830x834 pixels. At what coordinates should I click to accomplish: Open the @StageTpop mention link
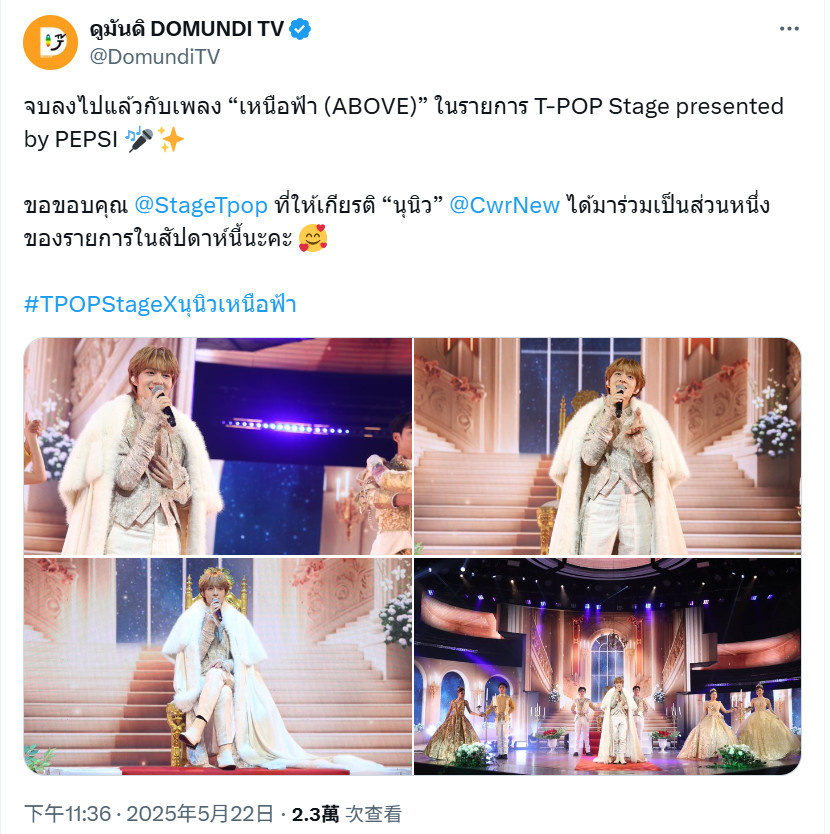[x=201, y=205]
